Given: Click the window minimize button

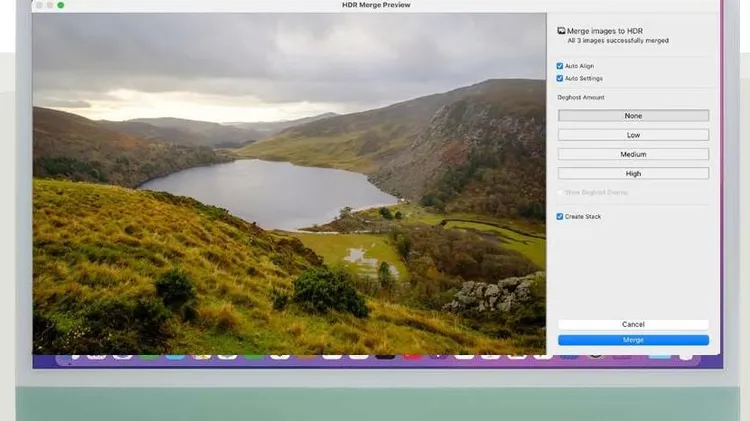Looking at the screenshot, I should [x=50, y=5].
